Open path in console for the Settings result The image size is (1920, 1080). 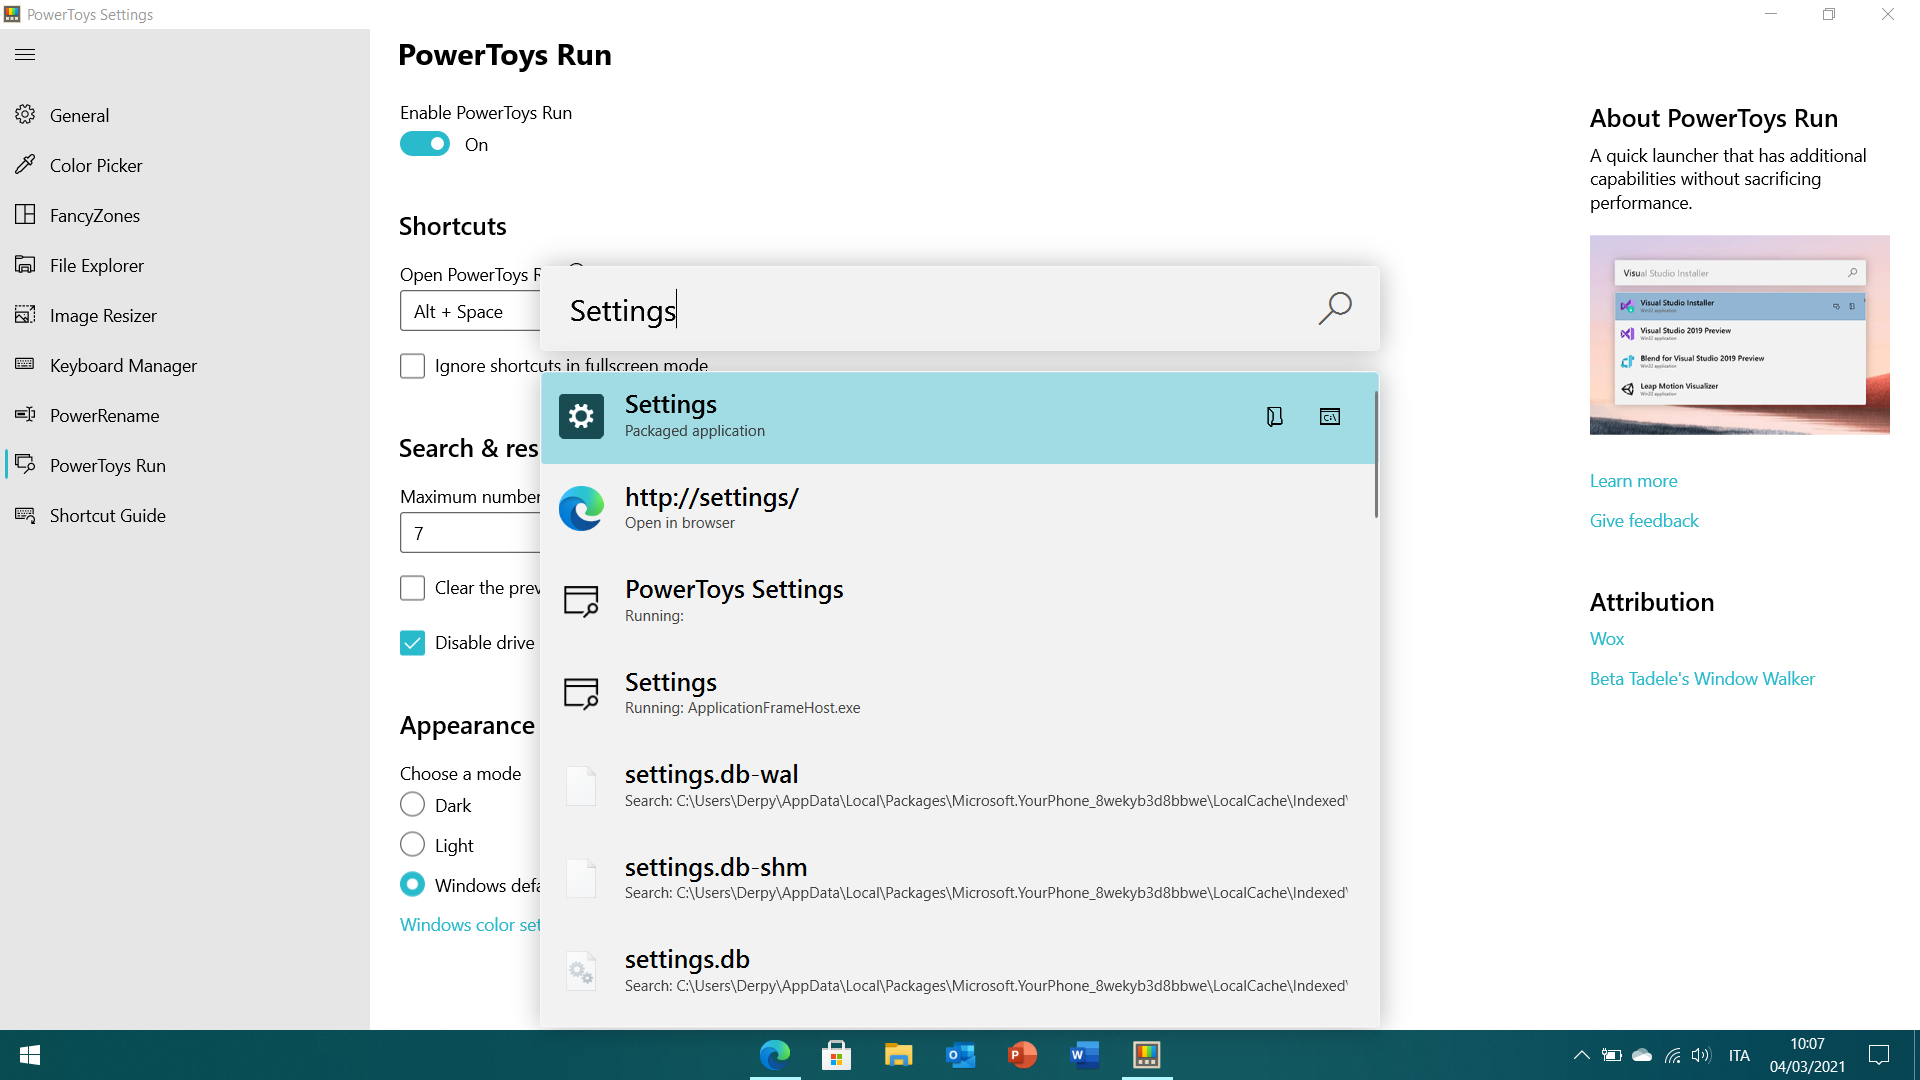(1330, 416)
